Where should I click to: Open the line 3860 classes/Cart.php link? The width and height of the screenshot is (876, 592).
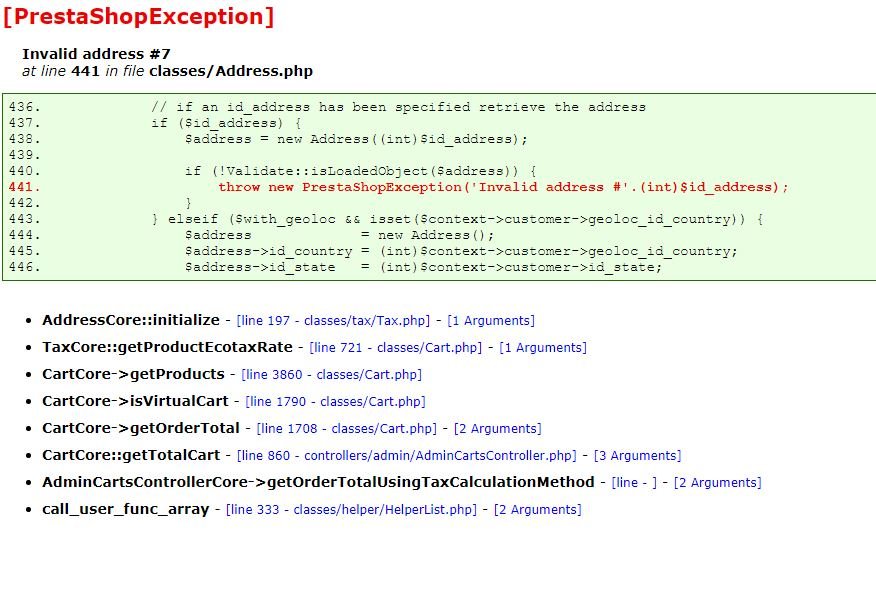click(331, 374)
